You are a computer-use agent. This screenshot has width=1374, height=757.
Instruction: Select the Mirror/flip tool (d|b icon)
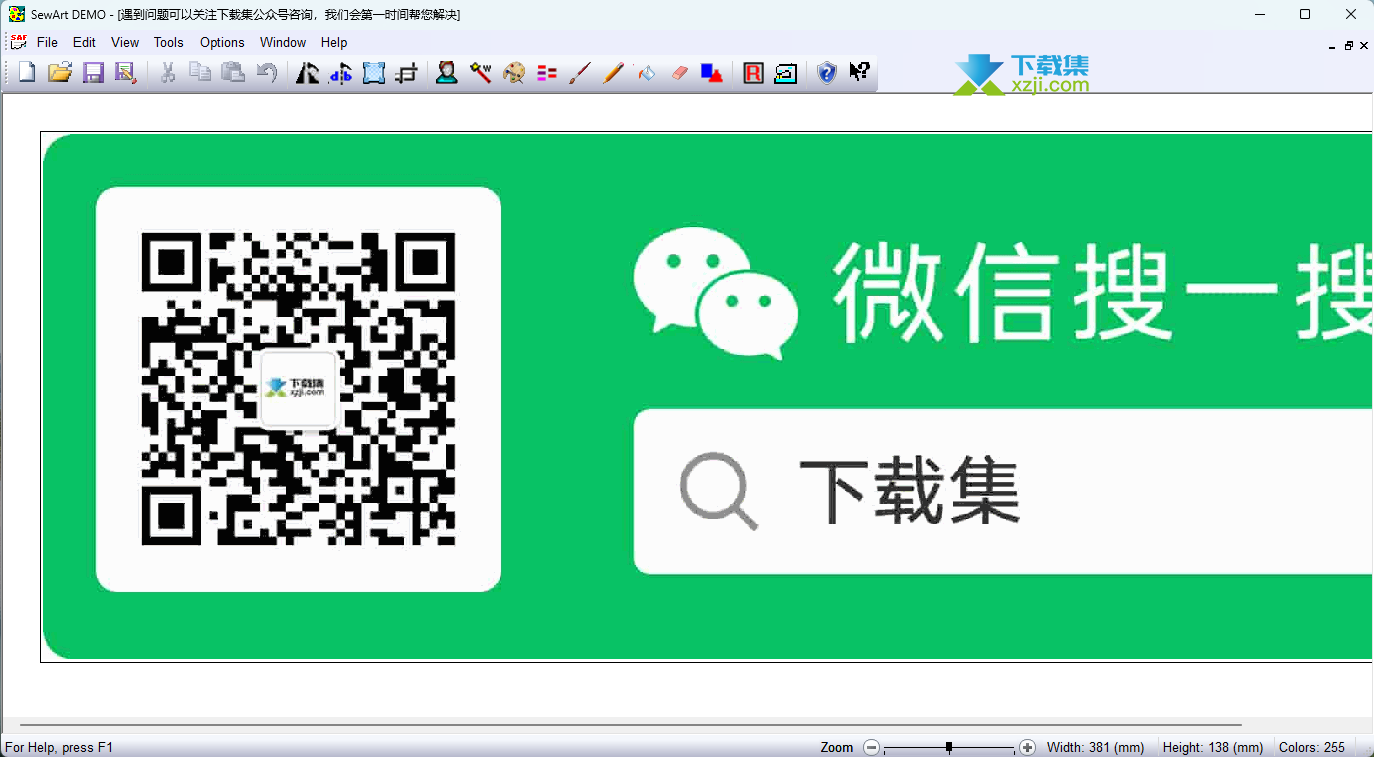[x=341, y=72]
